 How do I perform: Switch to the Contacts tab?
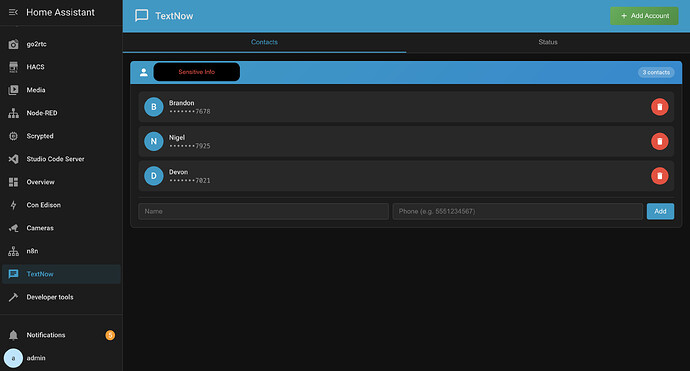pyautogui.click(x=264, y=42)
